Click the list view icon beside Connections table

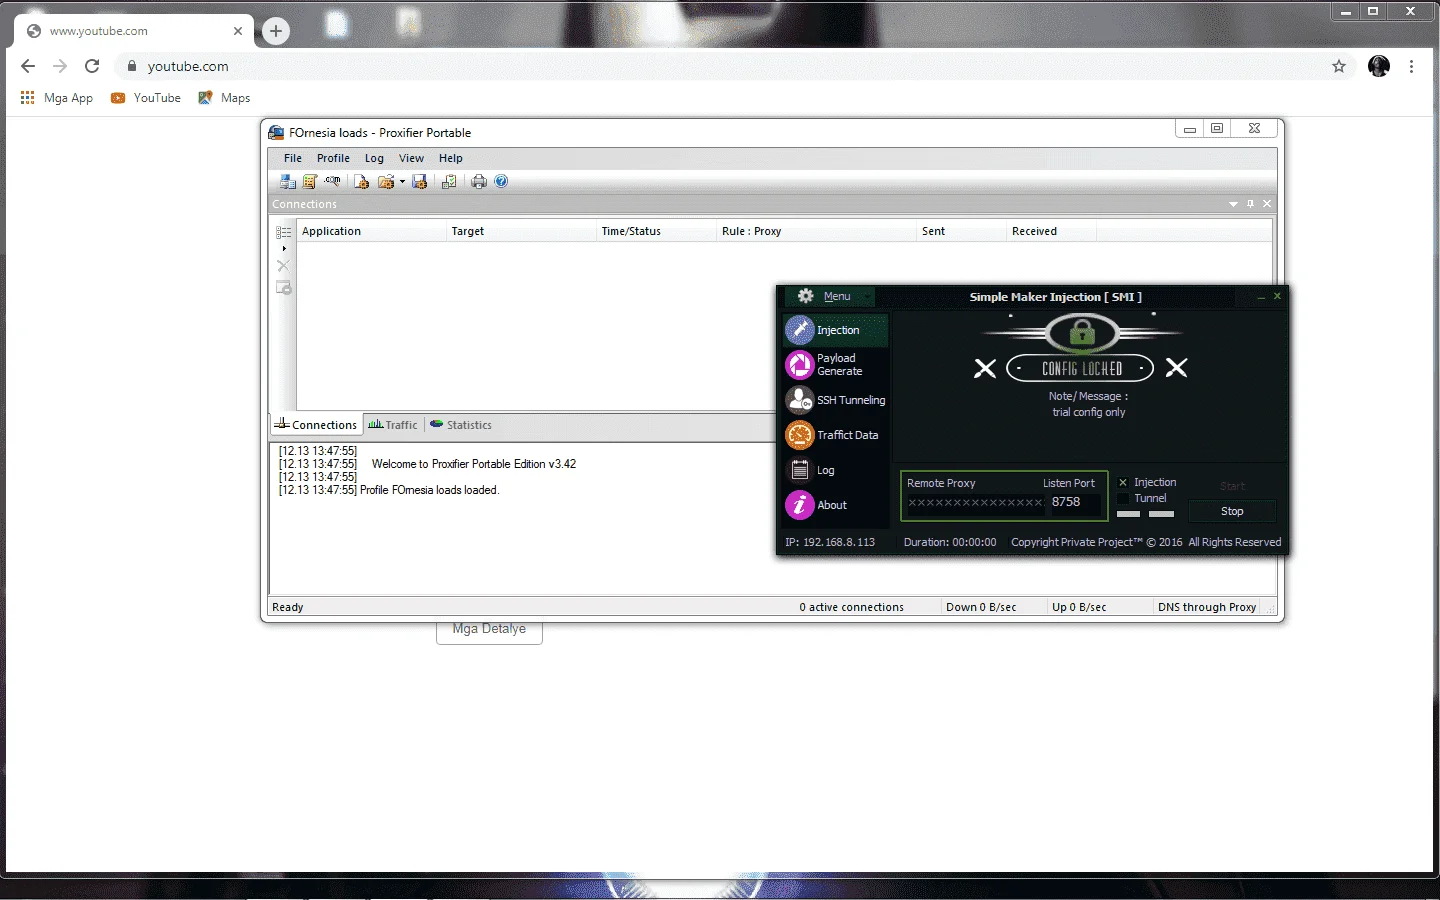click(284, 232)
